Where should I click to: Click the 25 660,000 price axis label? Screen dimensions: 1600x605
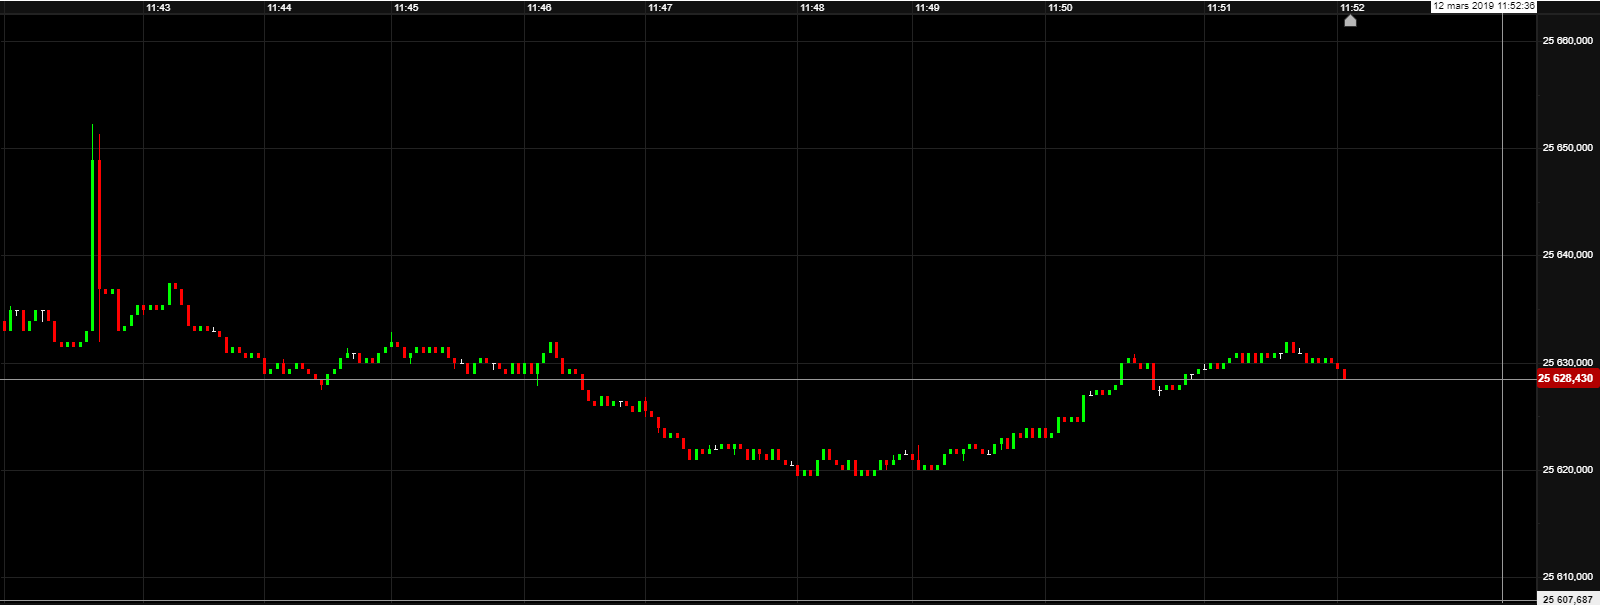[1567, 41]
